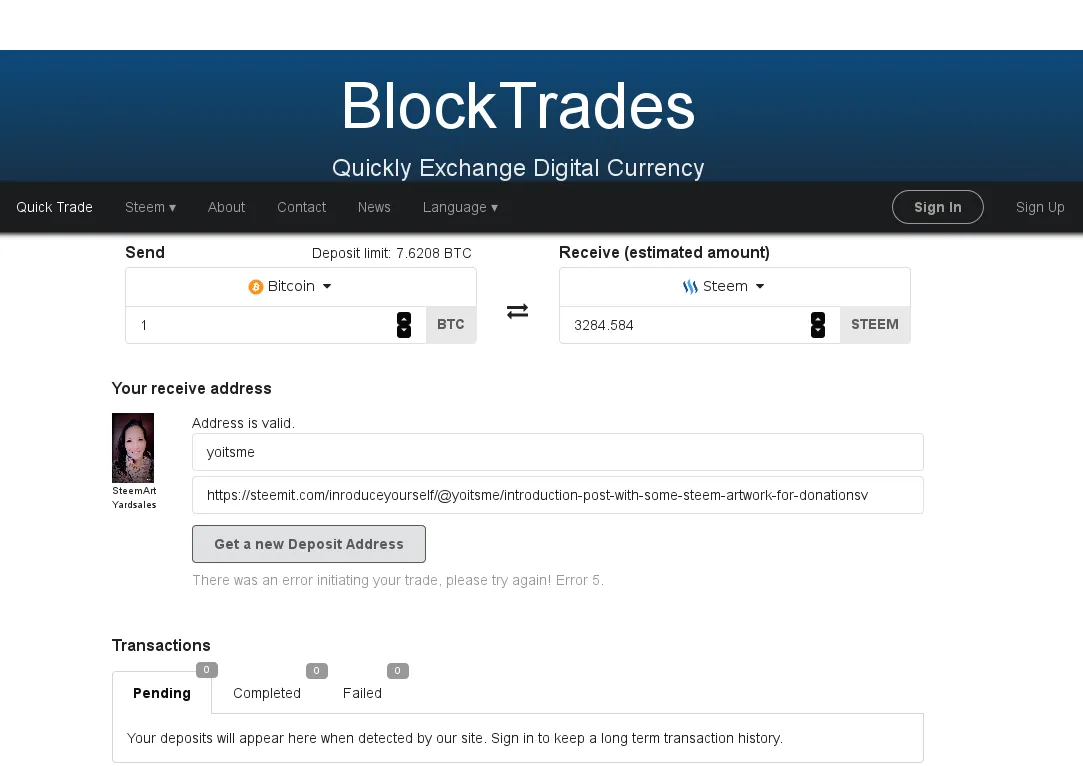Click the 'Address is valid.' message
1083x766 pixels.
pyautogui.click(x=243, y=423)
